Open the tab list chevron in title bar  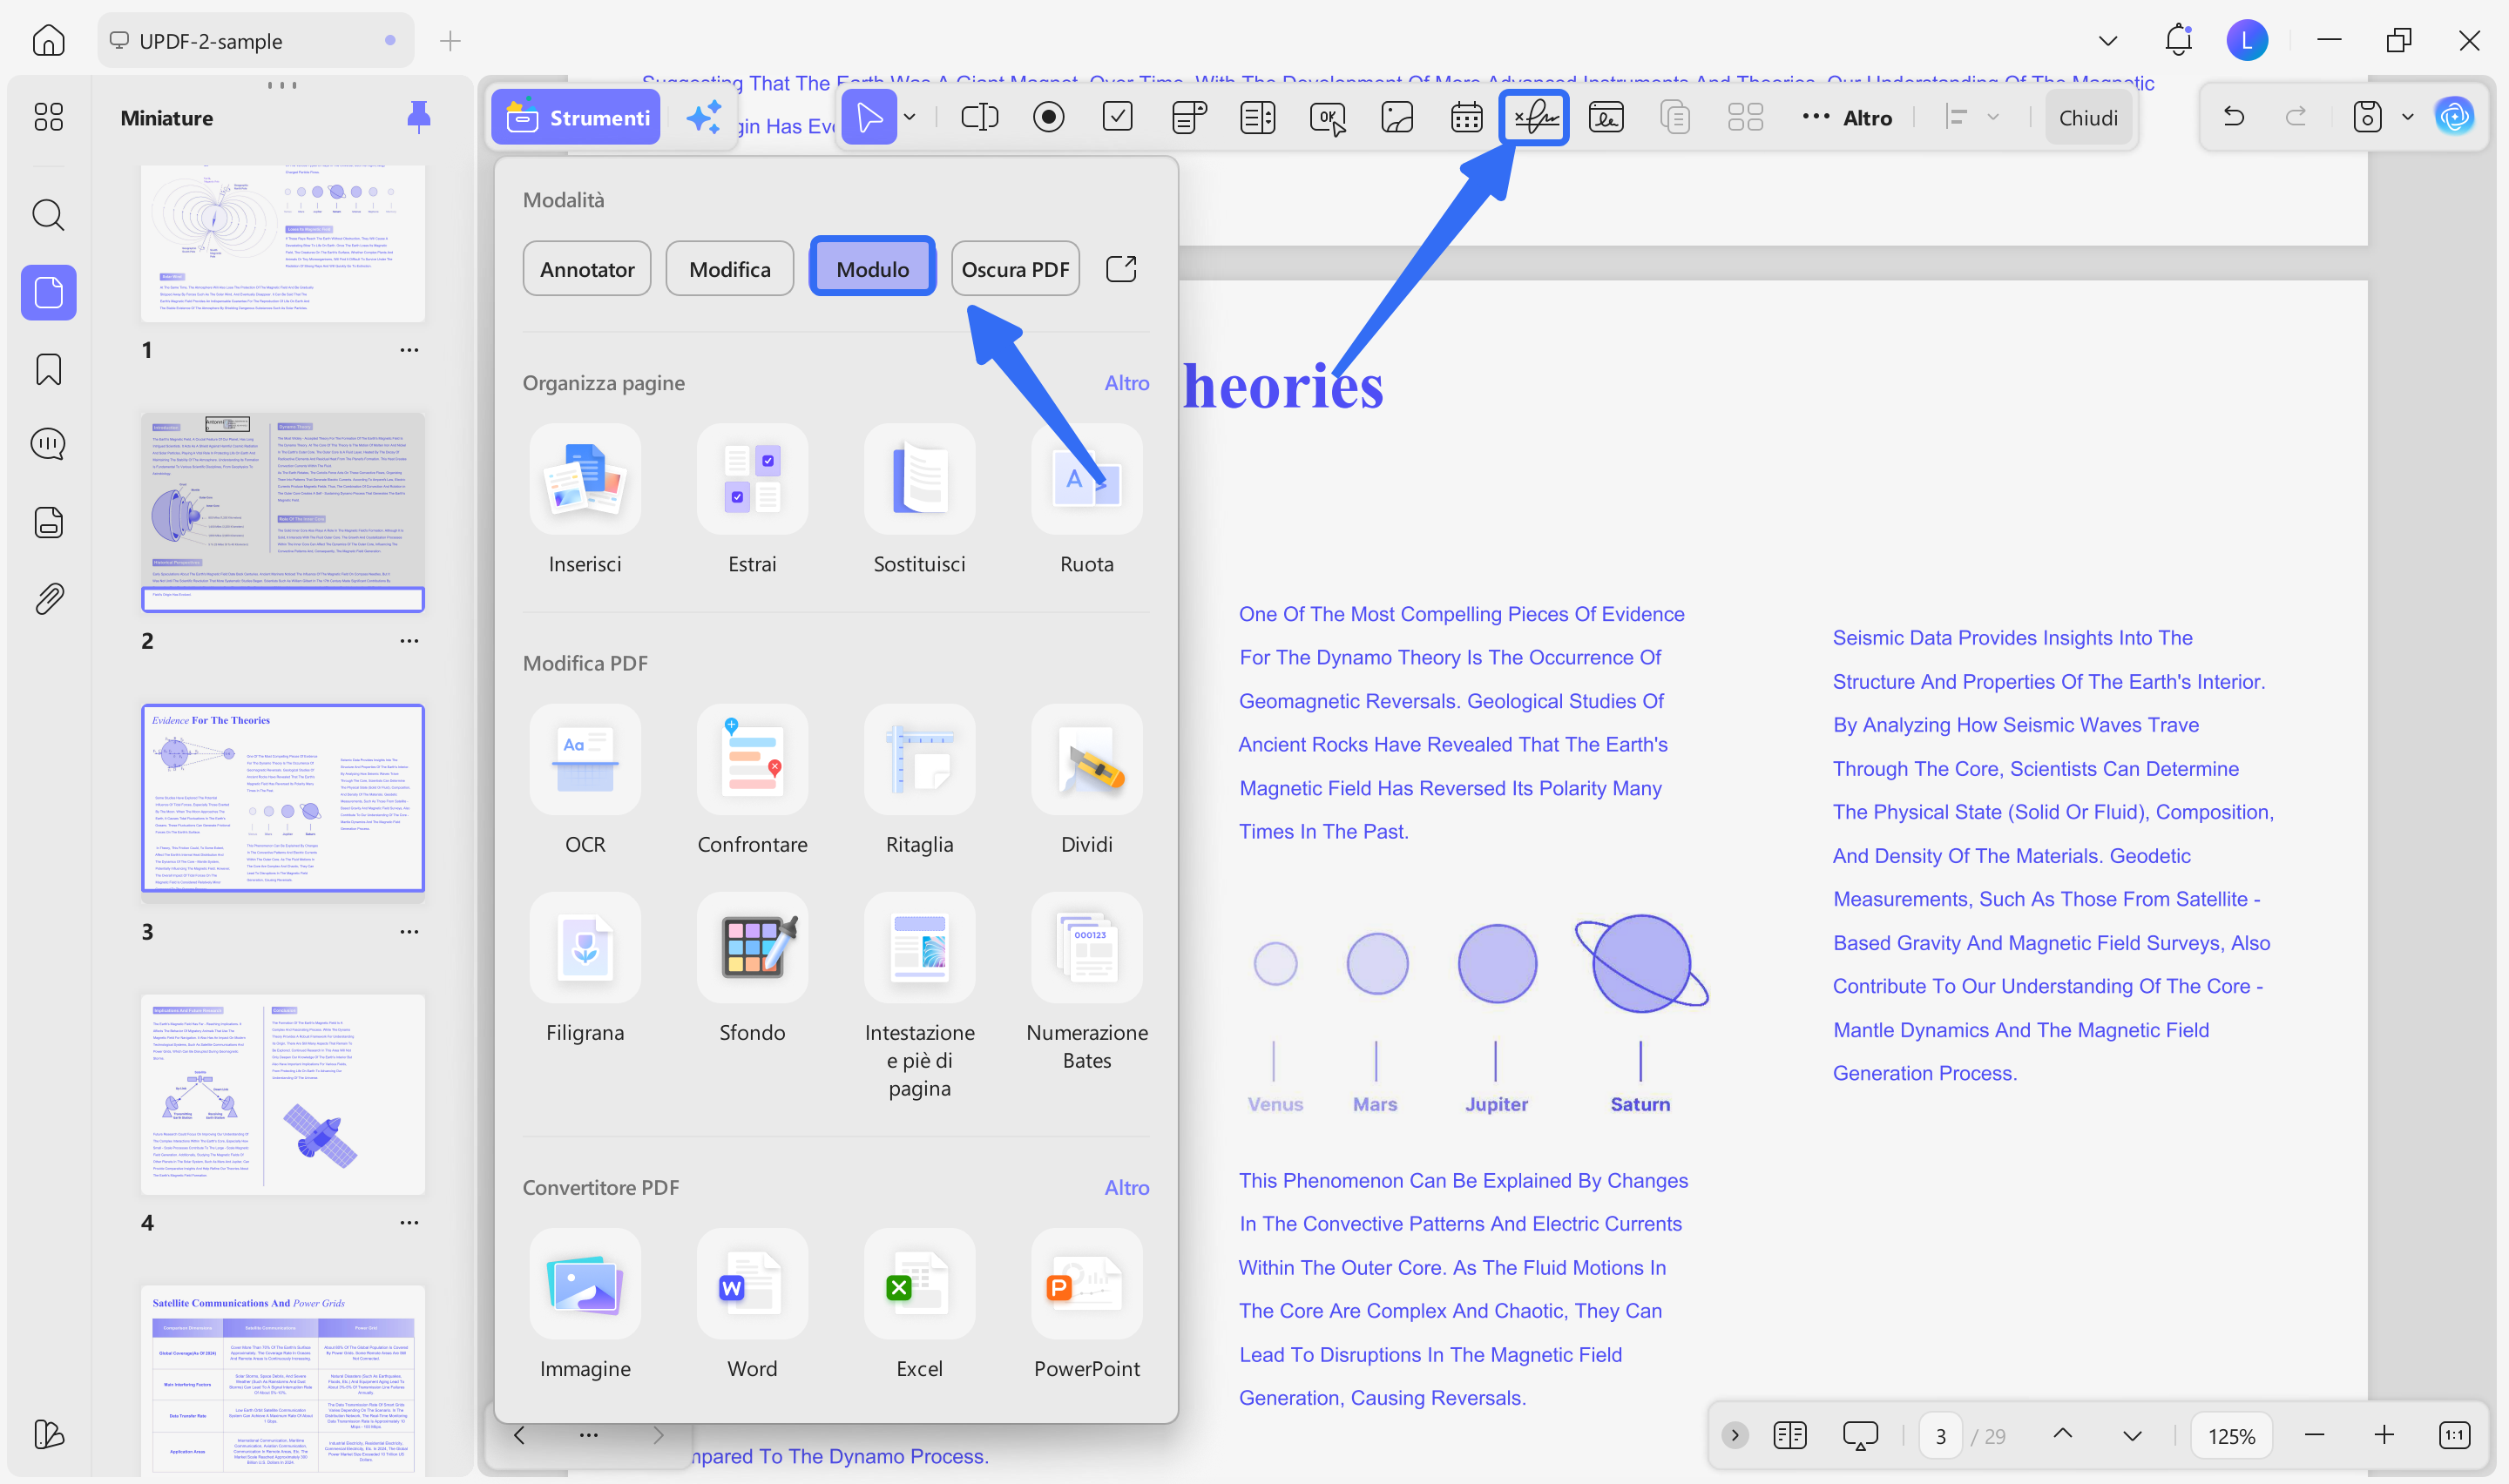click(x=2107, y=41)
